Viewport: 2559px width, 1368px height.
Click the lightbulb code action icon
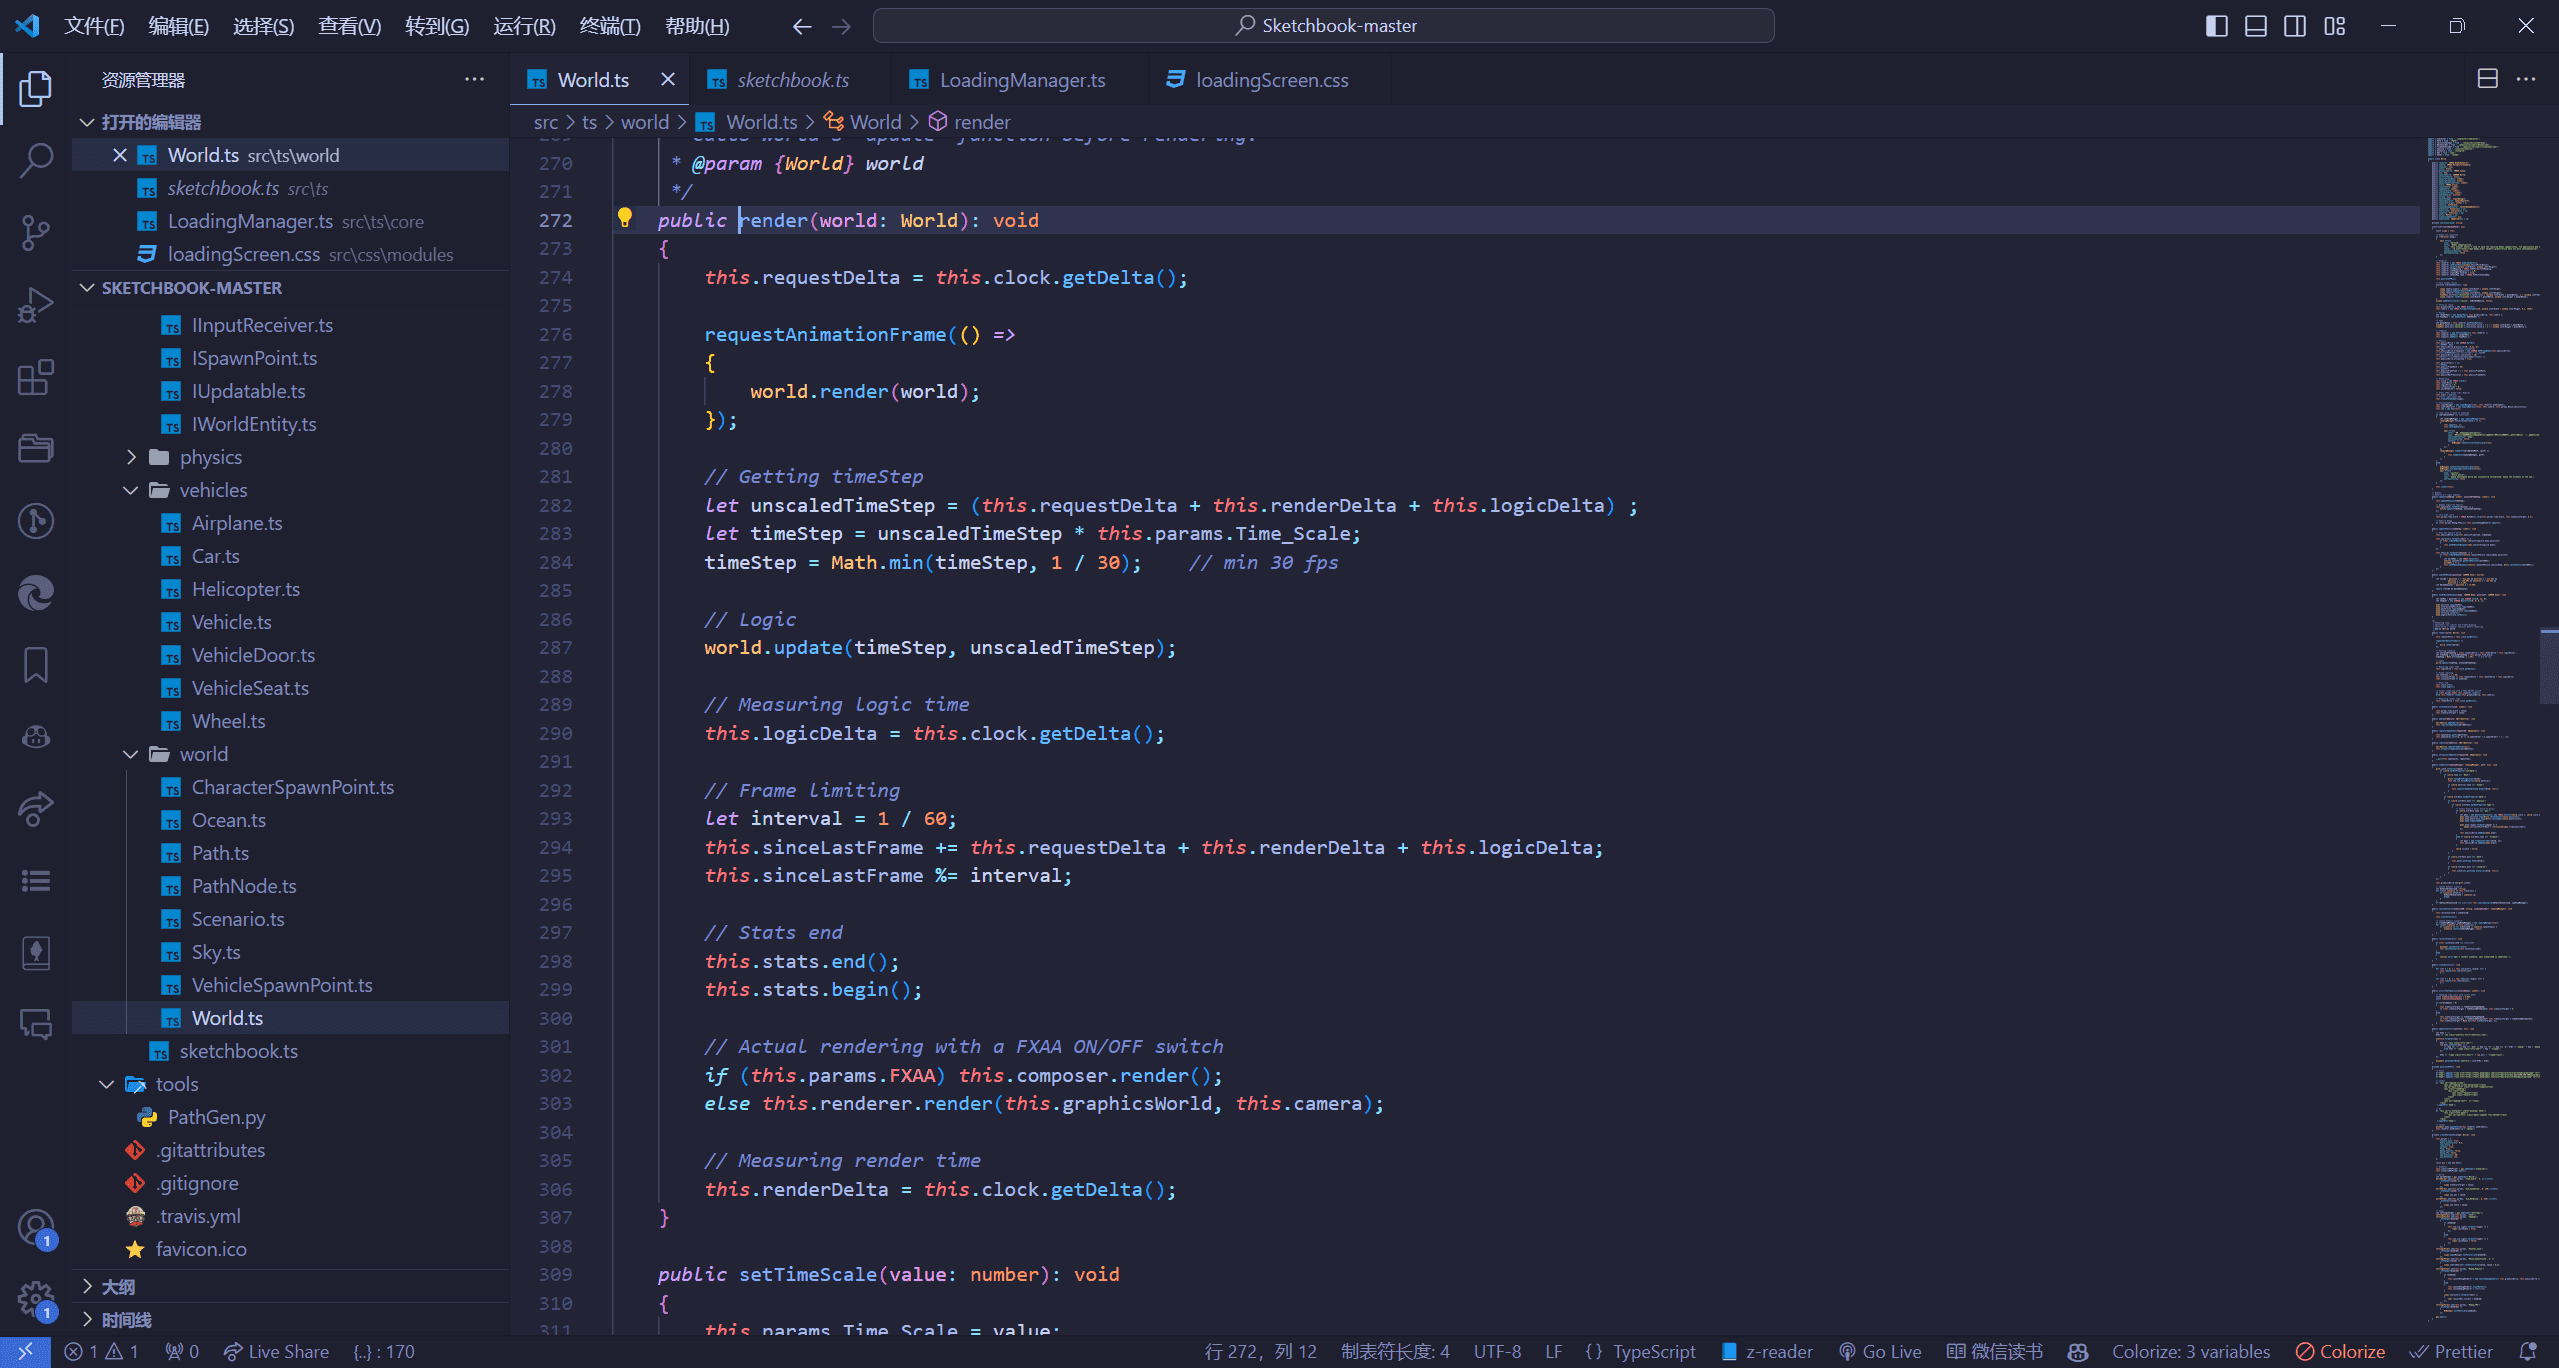point(625,218)
